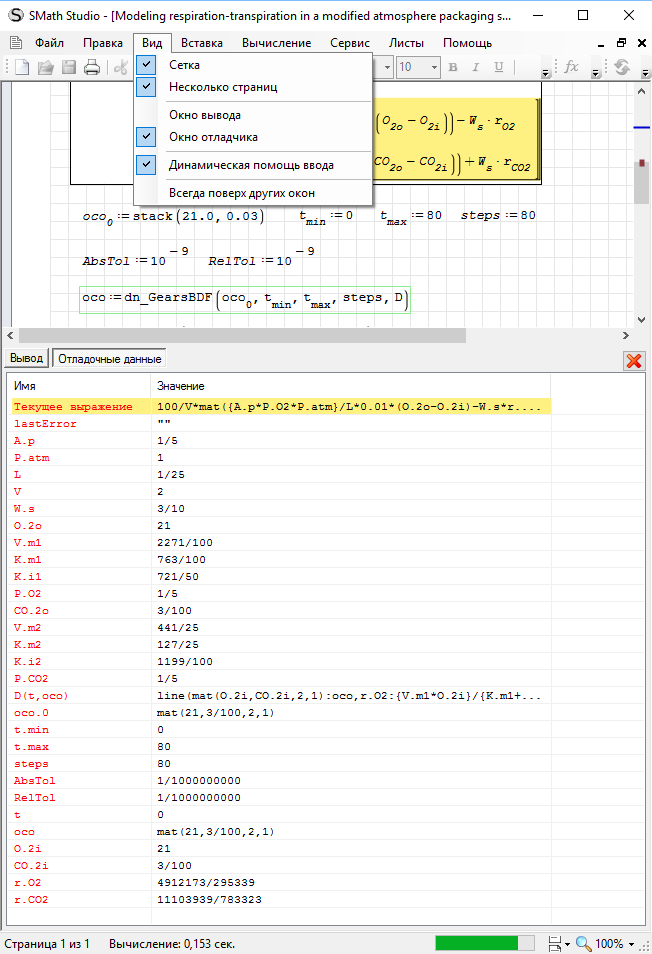Viewport: 652px width, 954px height.
Task: Open the Вычисление menu
Action: 276,43
